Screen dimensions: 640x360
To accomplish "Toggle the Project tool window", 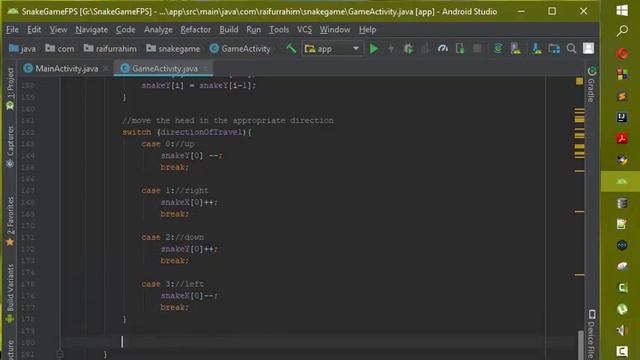I will click(10, 89).
